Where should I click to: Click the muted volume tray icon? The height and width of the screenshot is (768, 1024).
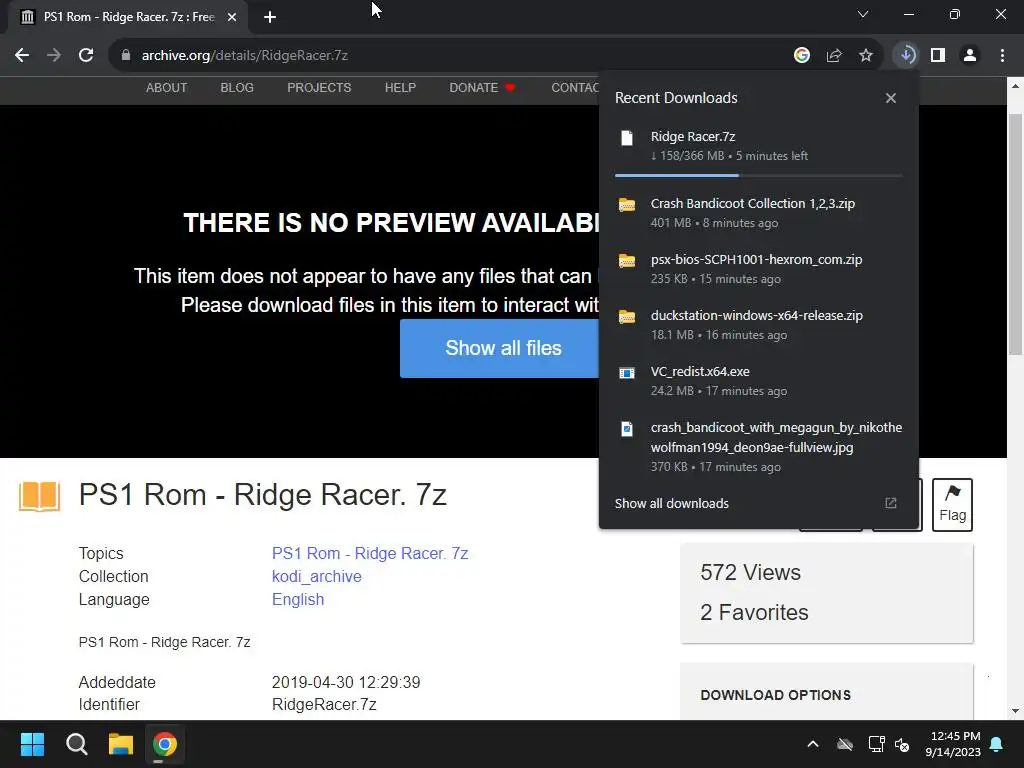(x=903, y=744)
